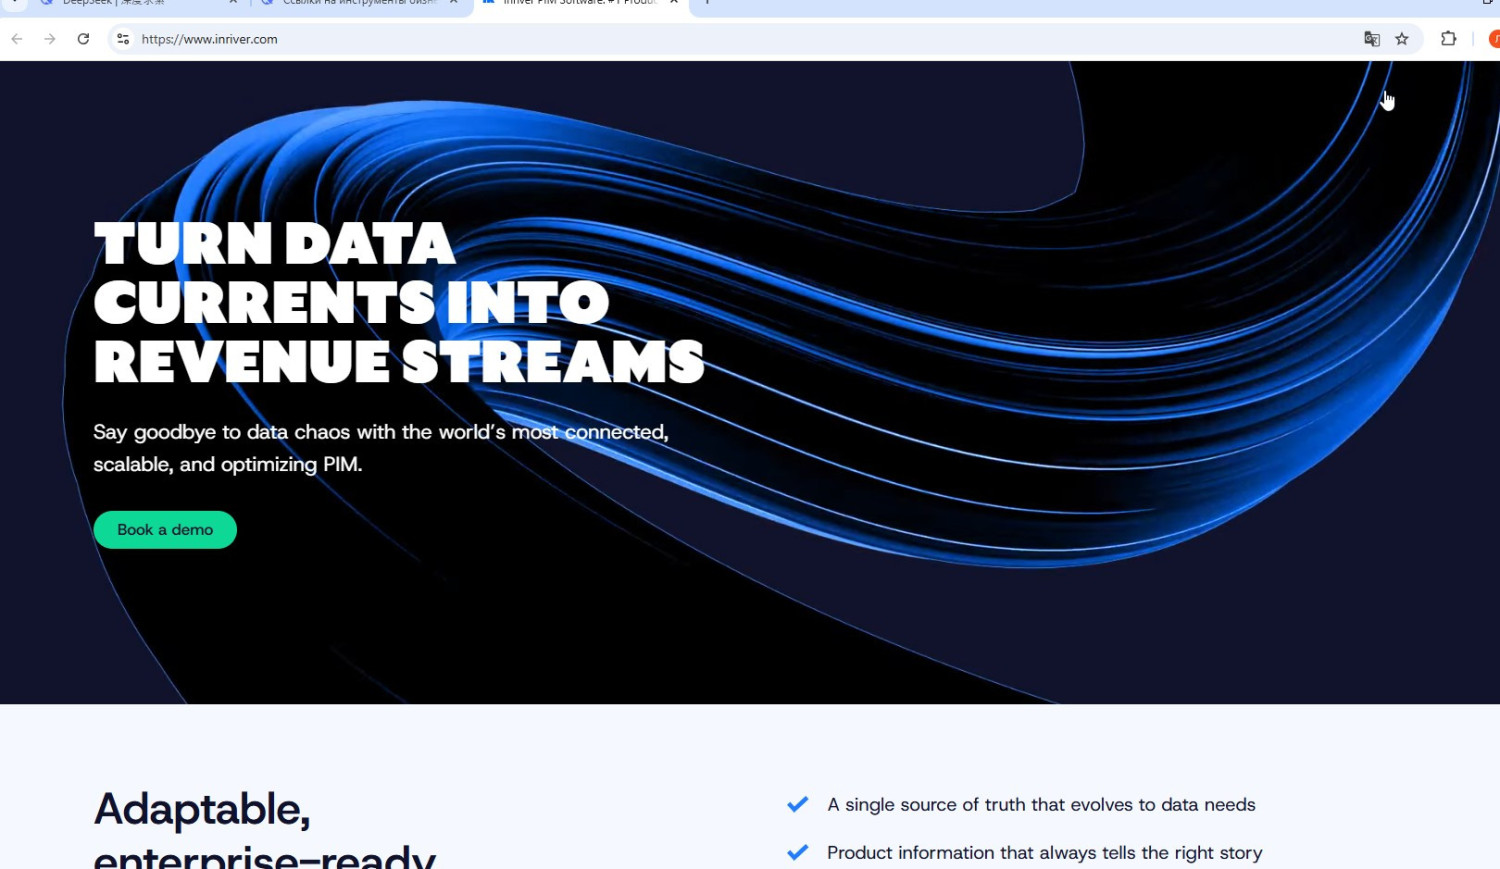Click the browser Back arrow
The width and height of the screenshot is (1500, 869).
[17, 39]
